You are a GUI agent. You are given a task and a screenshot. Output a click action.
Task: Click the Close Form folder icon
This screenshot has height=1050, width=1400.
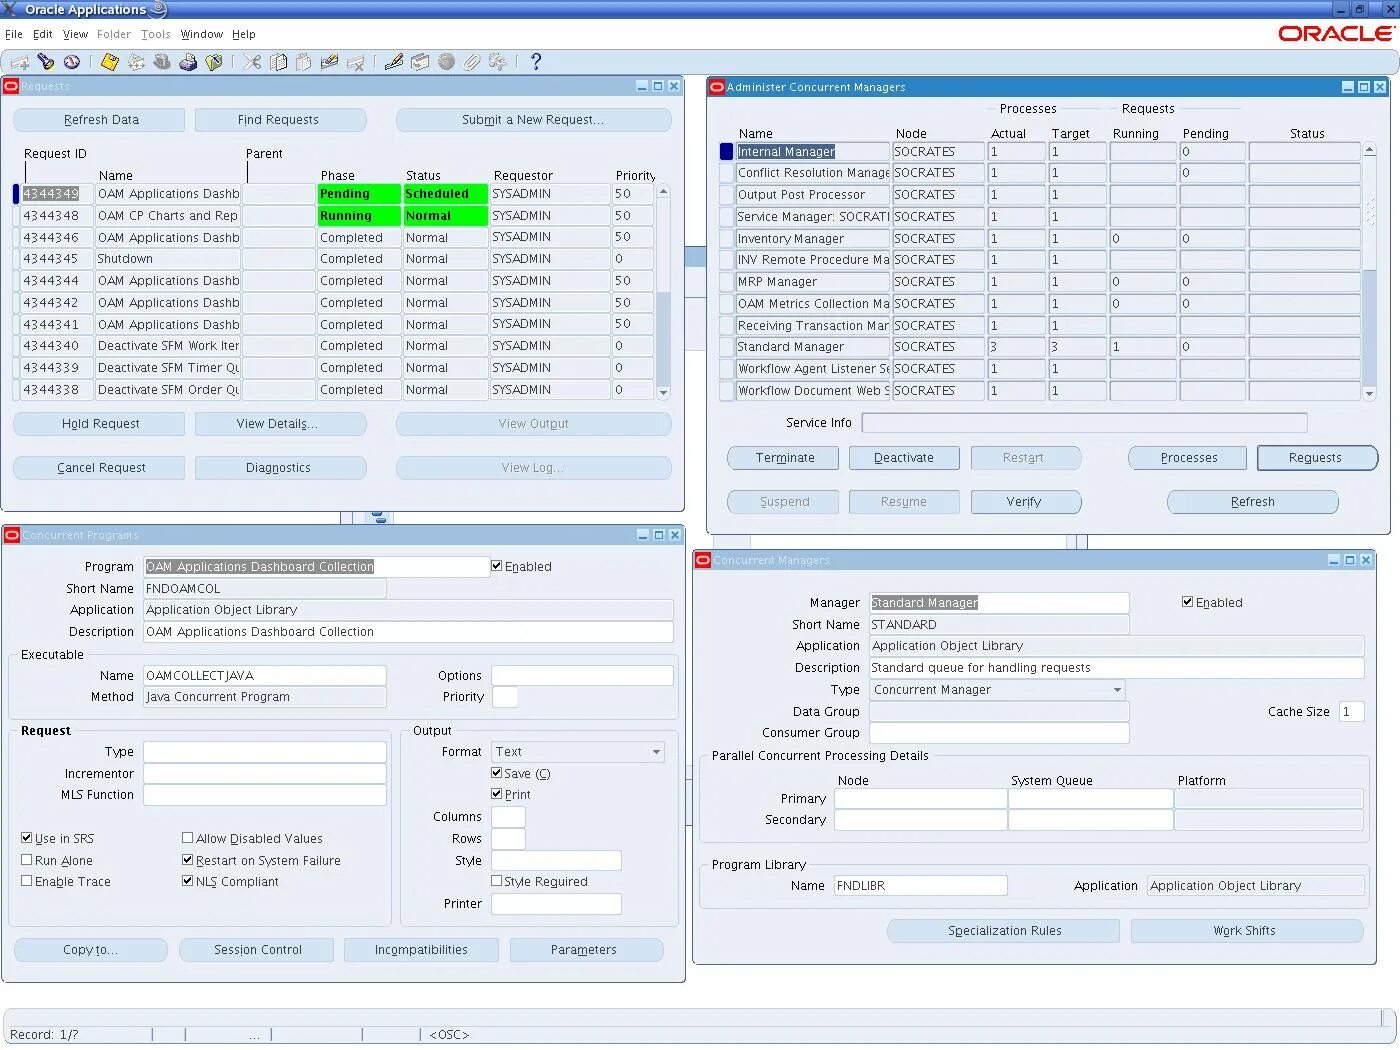[x=214, y=62]
